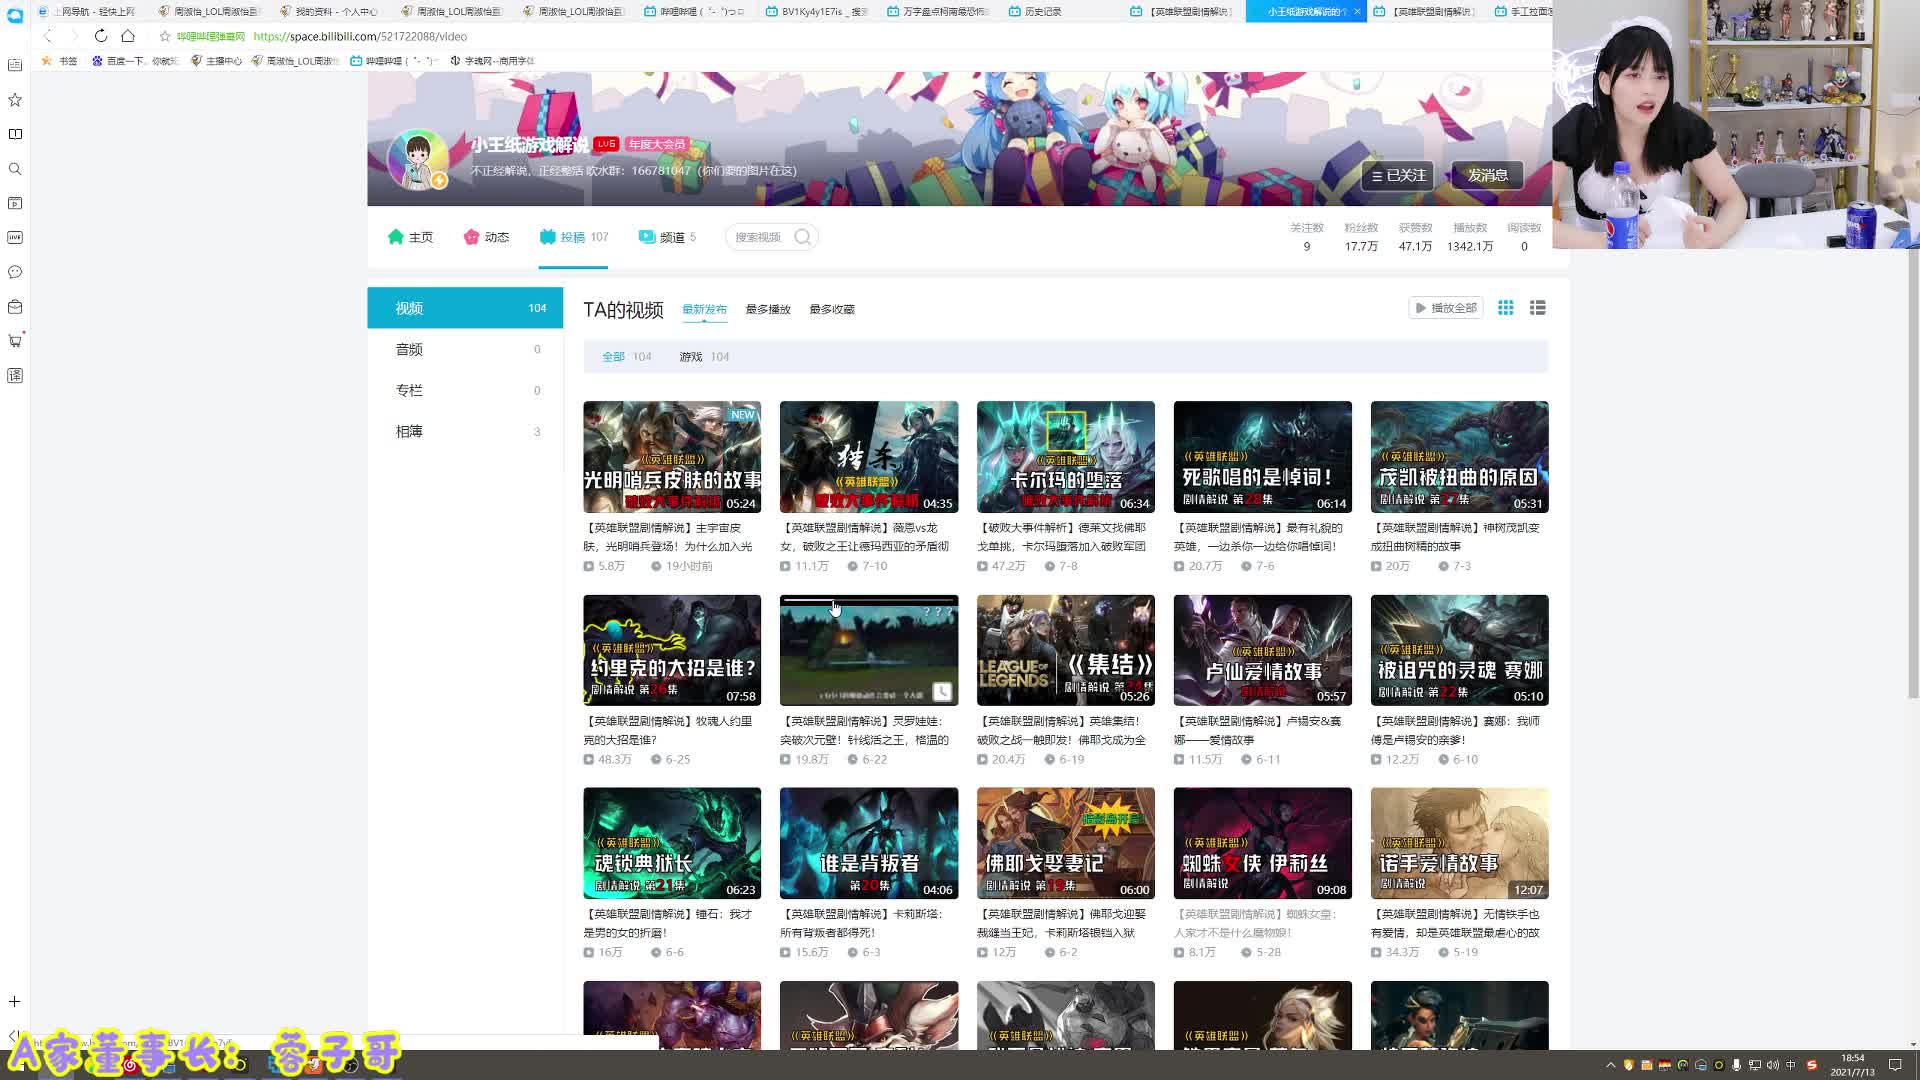Click the browser home icon
1920x1080 pixels.
[128, 36]
